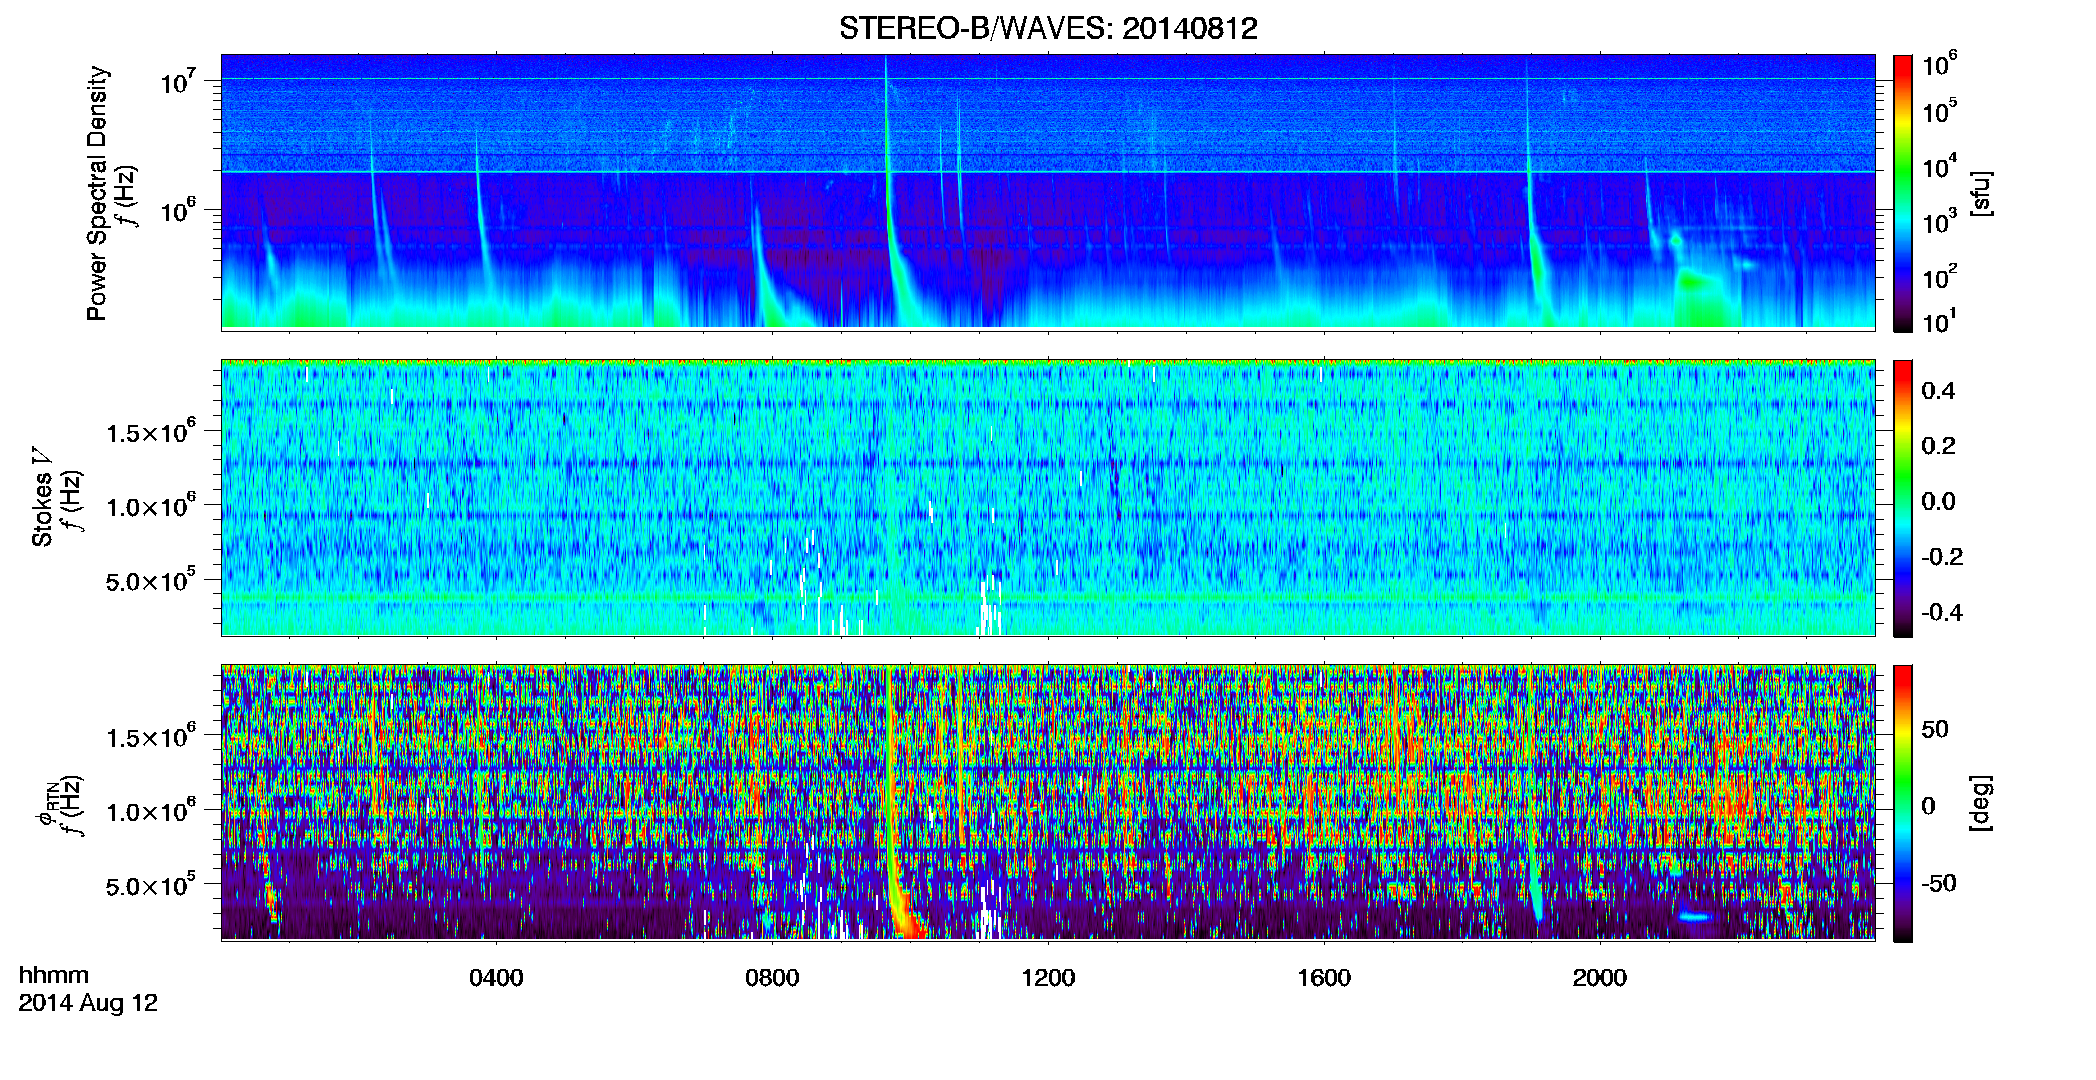Click the 2000 time tick label
Viewport: 2096px width, 1080px height.
[1600, 977]
